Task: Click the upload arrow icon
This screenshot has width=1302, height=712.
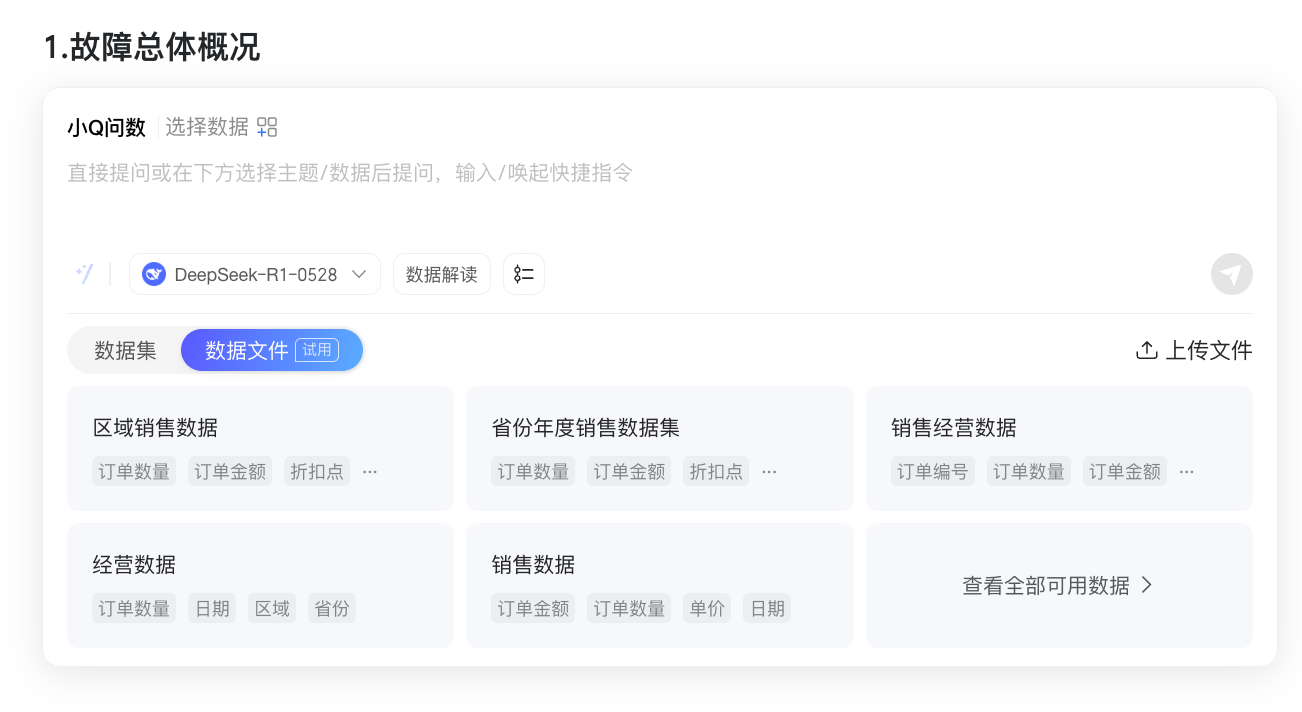Action: pos(1146,350)
